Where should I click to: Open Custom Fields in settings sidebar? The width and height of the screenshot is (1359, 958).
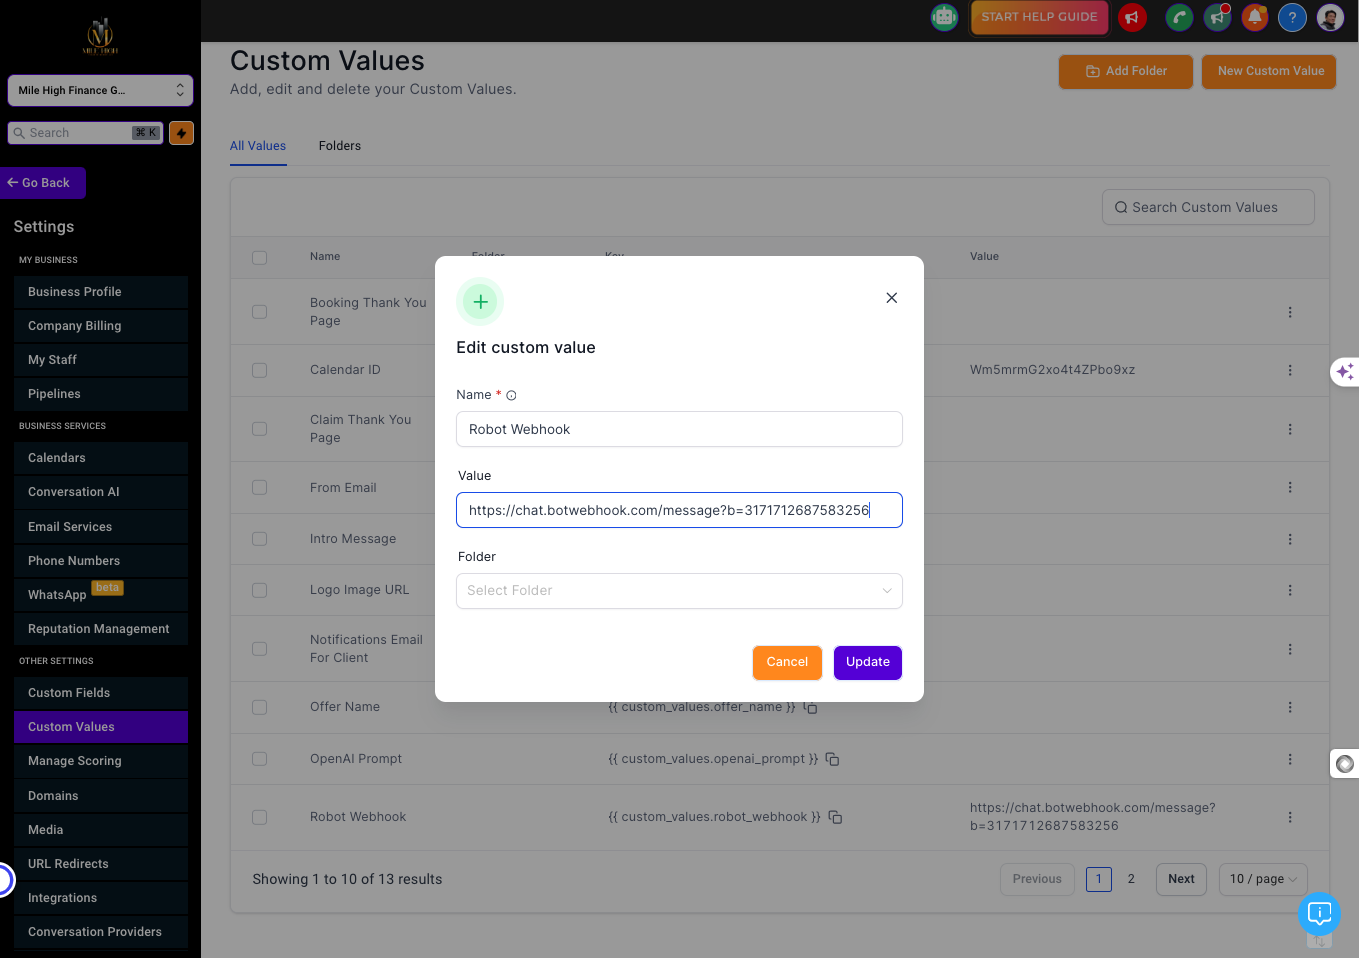tap(101, 693)
